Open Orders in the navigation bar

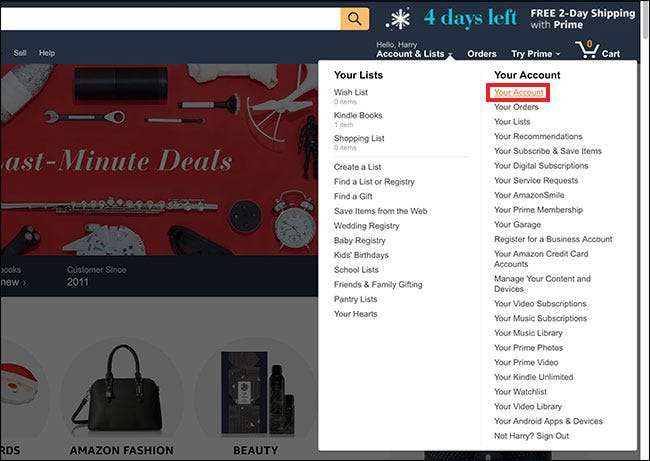click(x=482, y=54)
